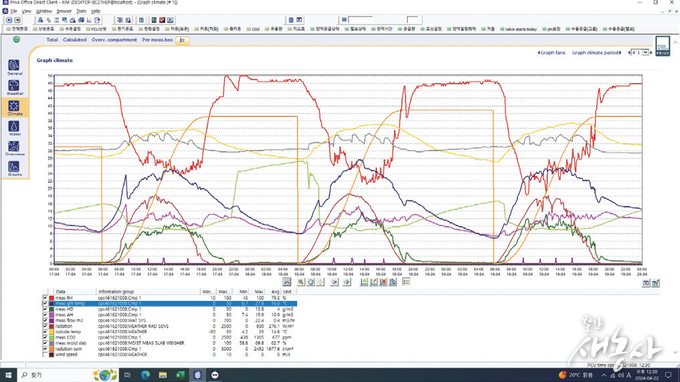Uncheck the radiation sum curve checkbox
680x382 pixels.
(45, 349)
